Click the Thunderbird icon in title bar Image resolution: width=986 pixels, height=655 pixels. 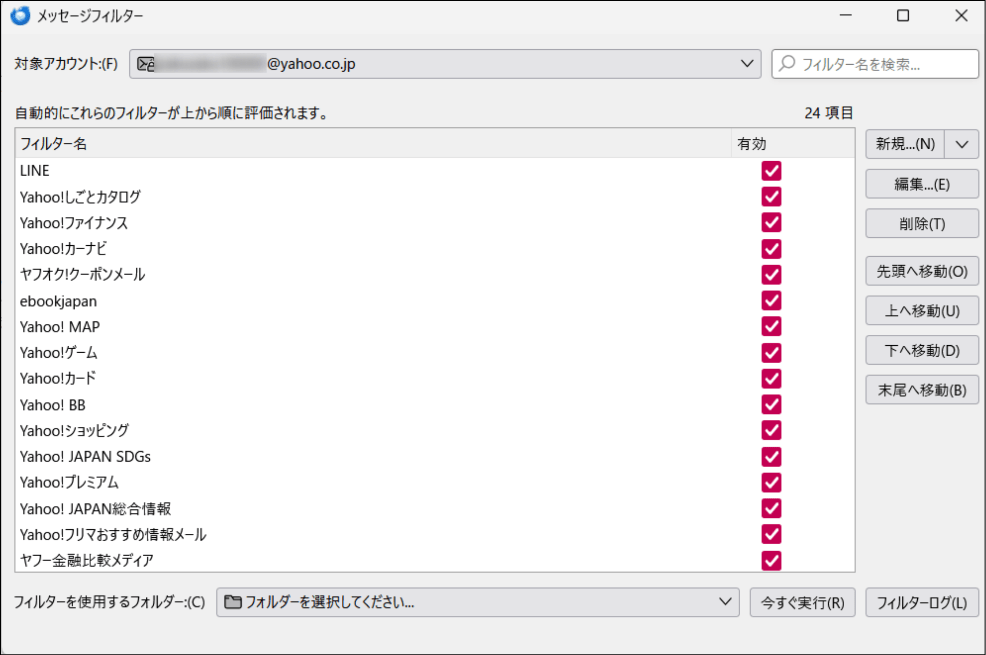point(18,16)
